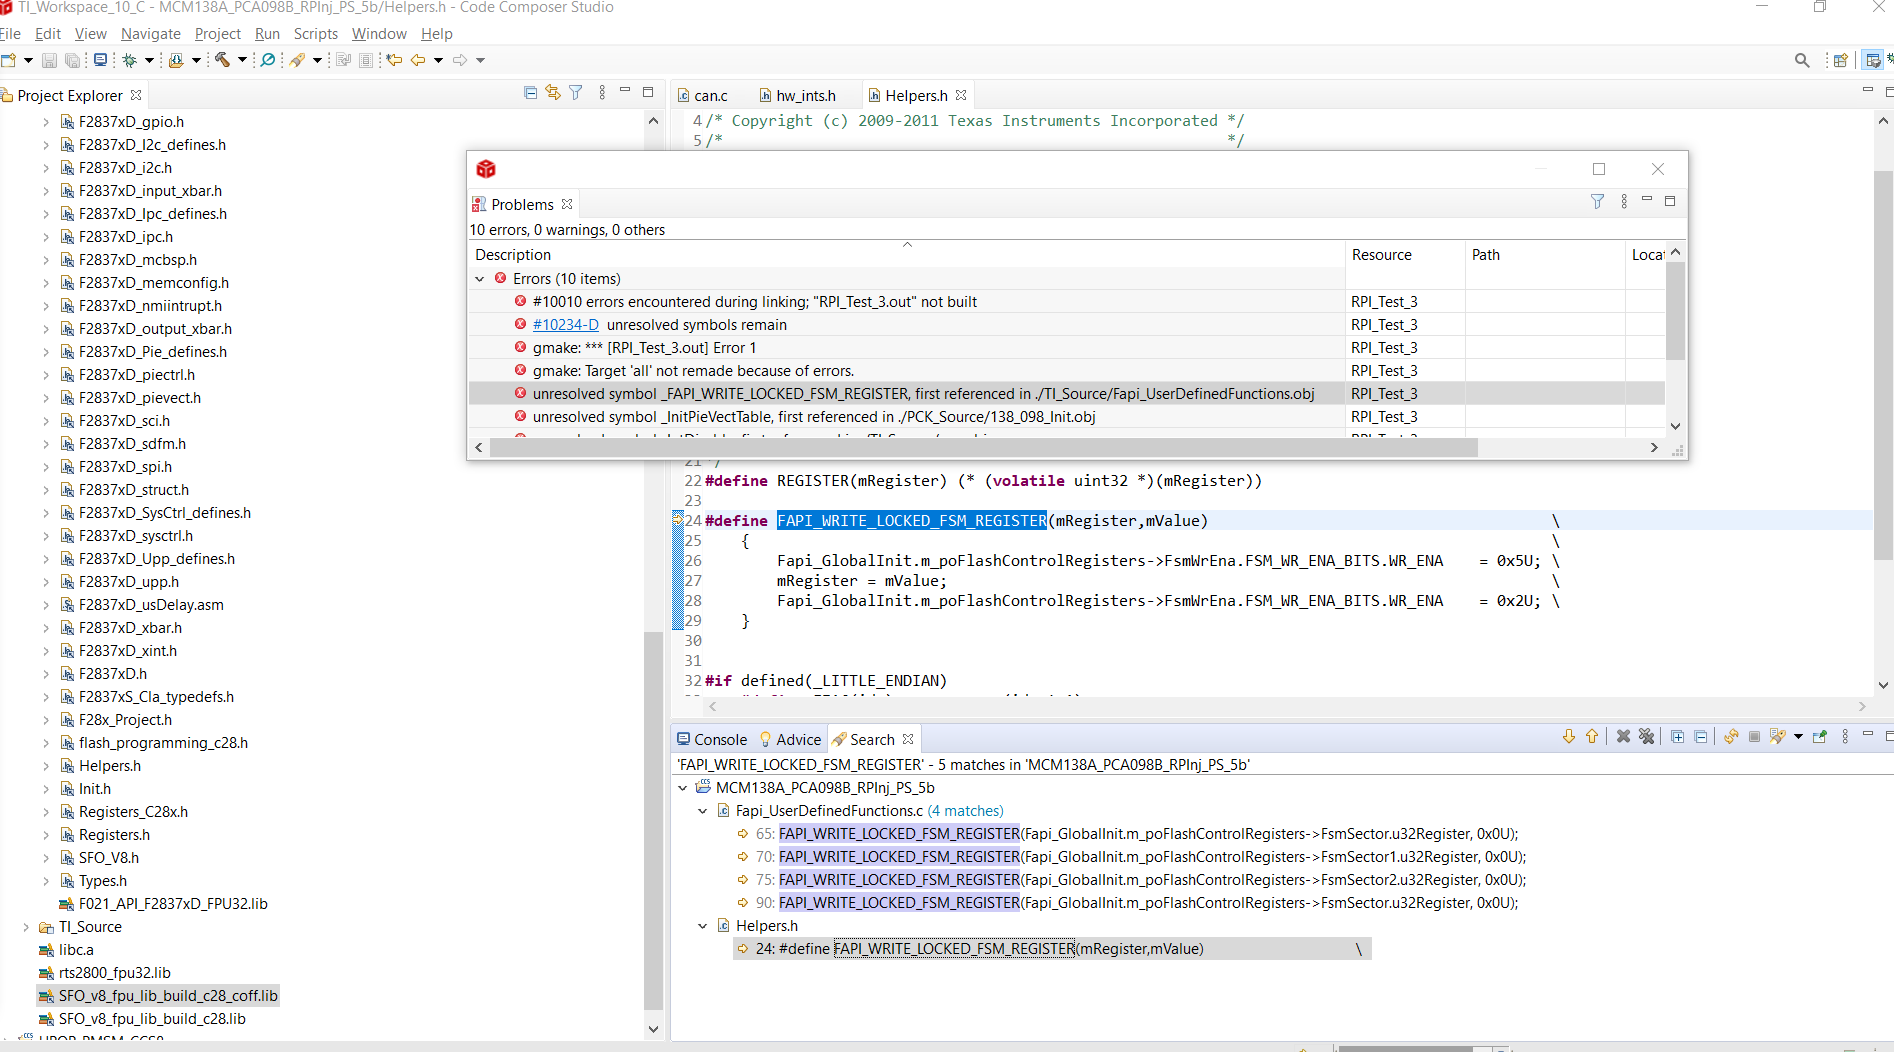Show next match in Search view
This screenshot has width=1894, height=1052.
pos(1568,737)
